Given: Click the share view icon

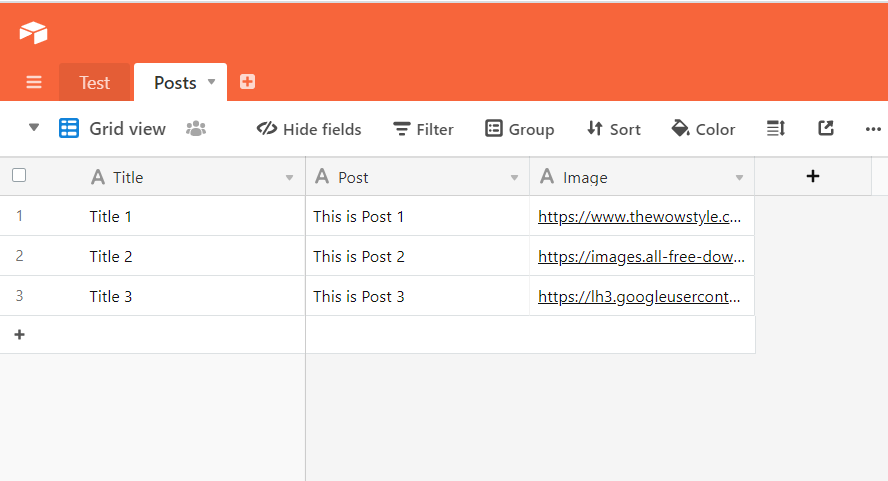Looking at the screenshot, I should pos(826,128).
